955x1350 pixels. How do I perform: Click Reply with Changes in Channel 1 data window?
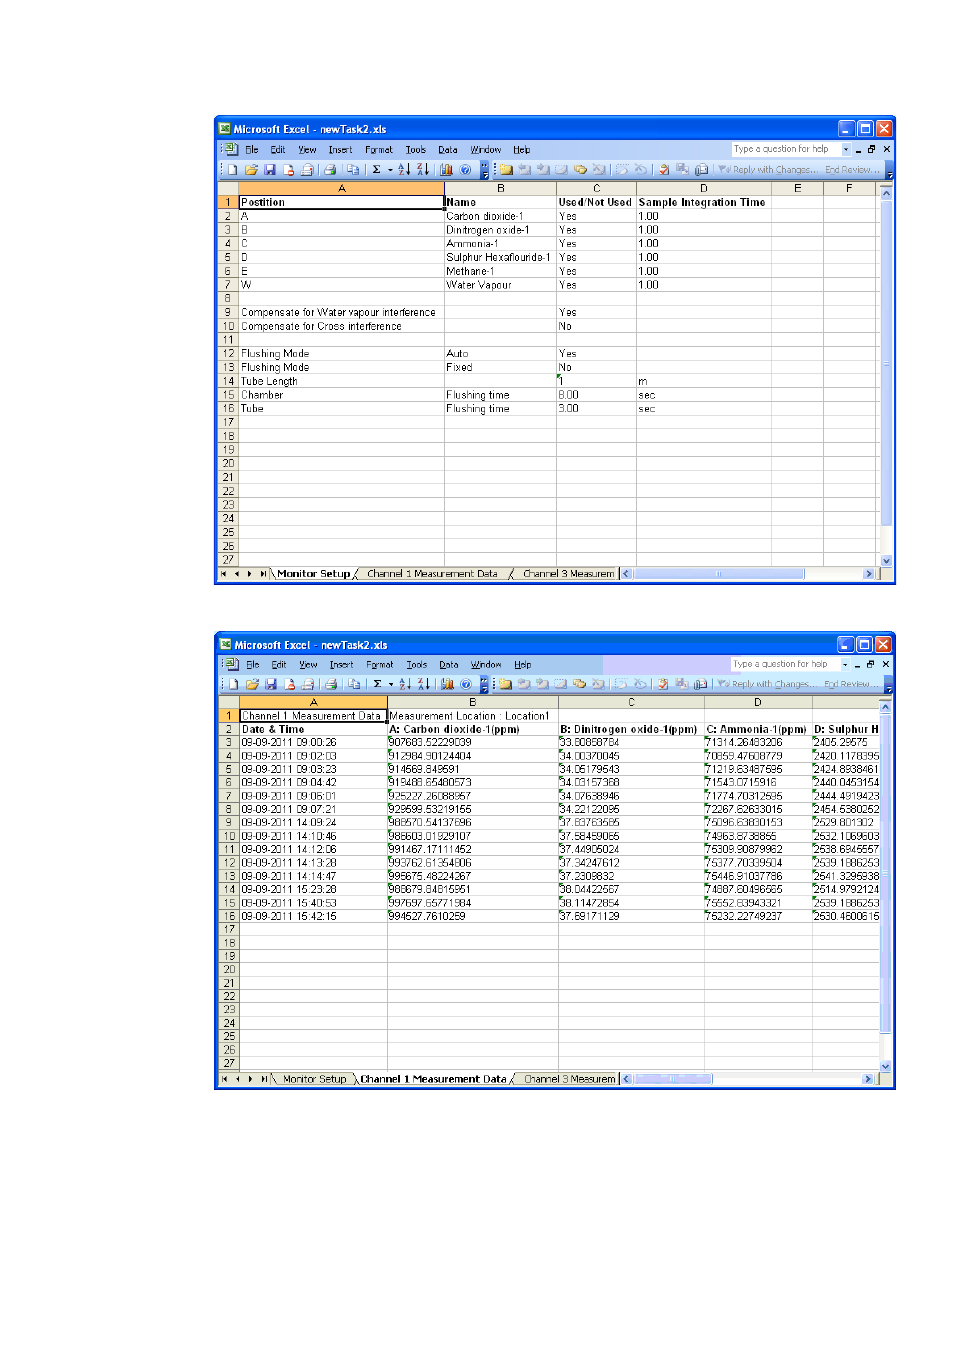(770, 685)
